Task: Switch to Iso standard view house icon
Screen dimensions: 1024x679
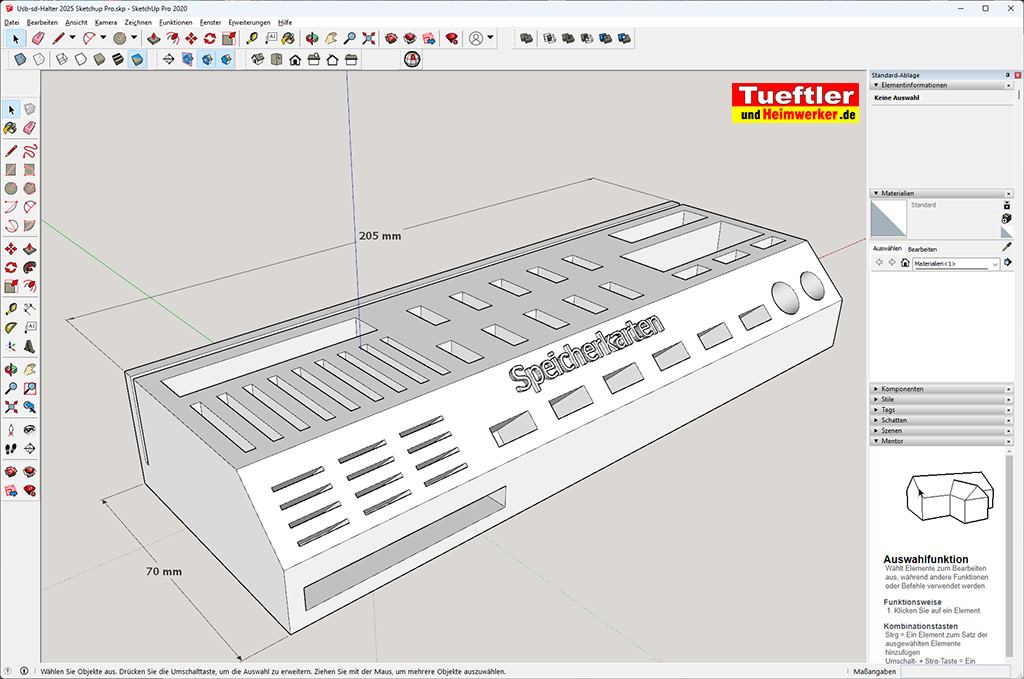Action: coord(257,59)
